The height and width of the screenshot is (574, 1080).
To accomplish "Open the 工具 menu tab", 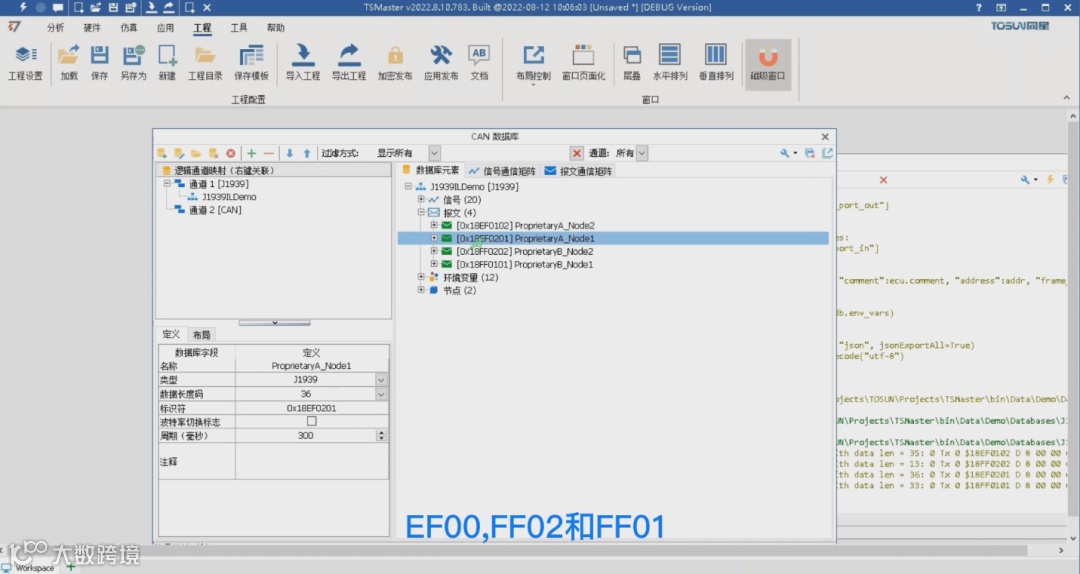I will coord(238,28).
